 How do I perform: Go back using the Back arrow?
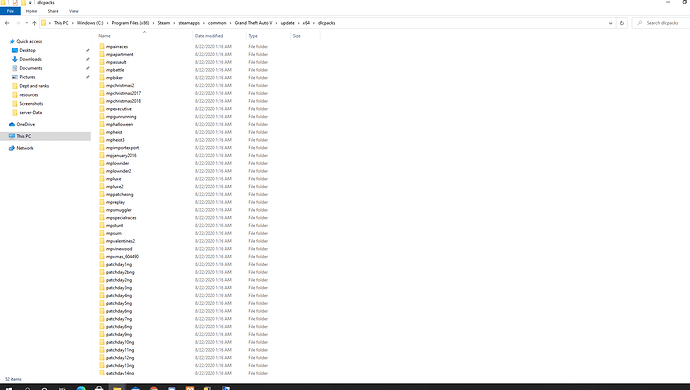7,23
